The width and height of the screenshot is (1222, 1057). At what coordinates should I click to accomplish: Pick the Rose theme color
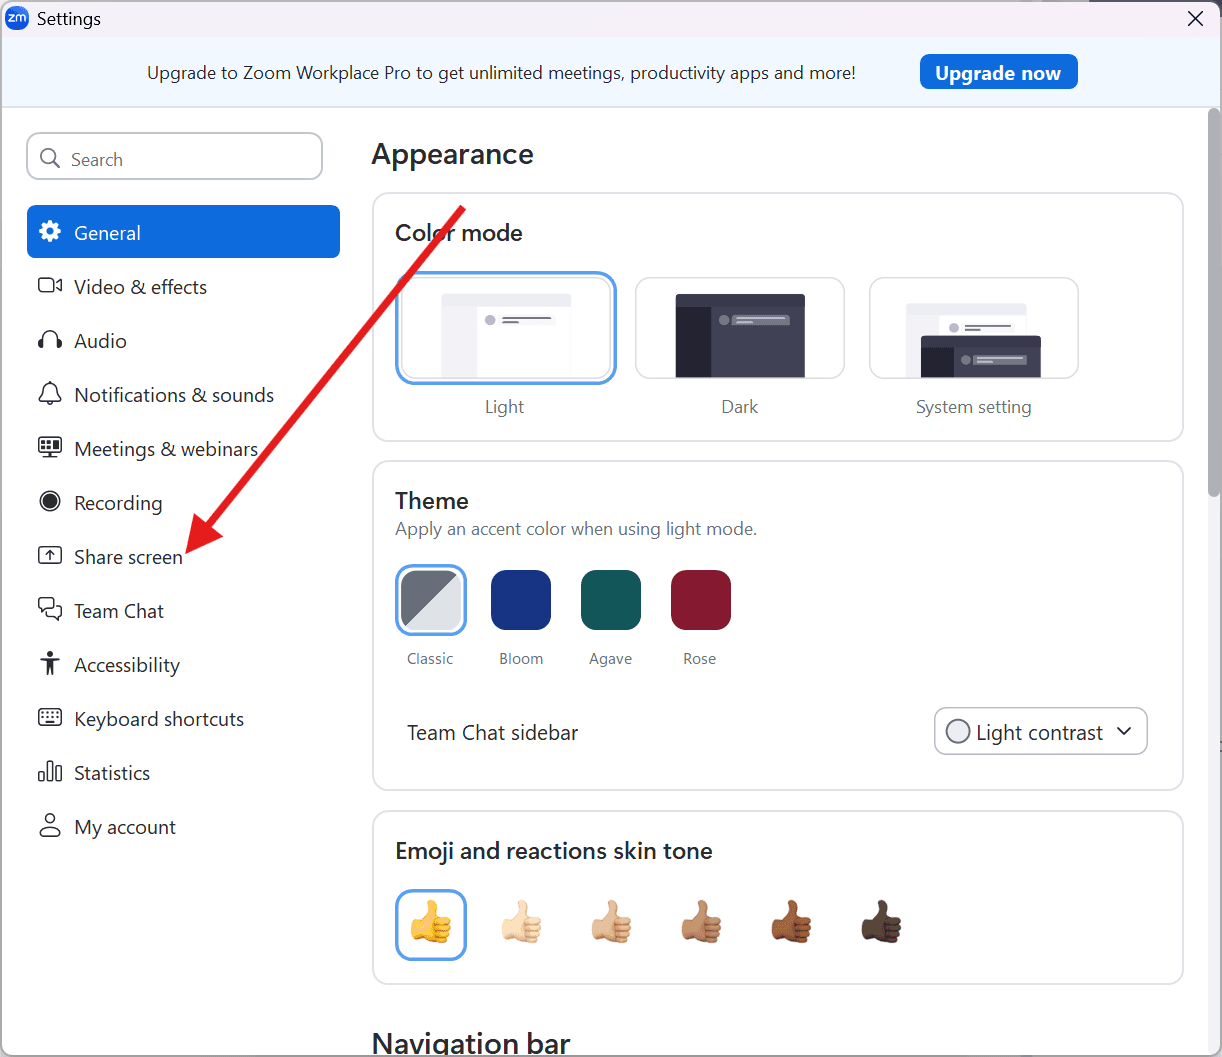tap(700, 600)
